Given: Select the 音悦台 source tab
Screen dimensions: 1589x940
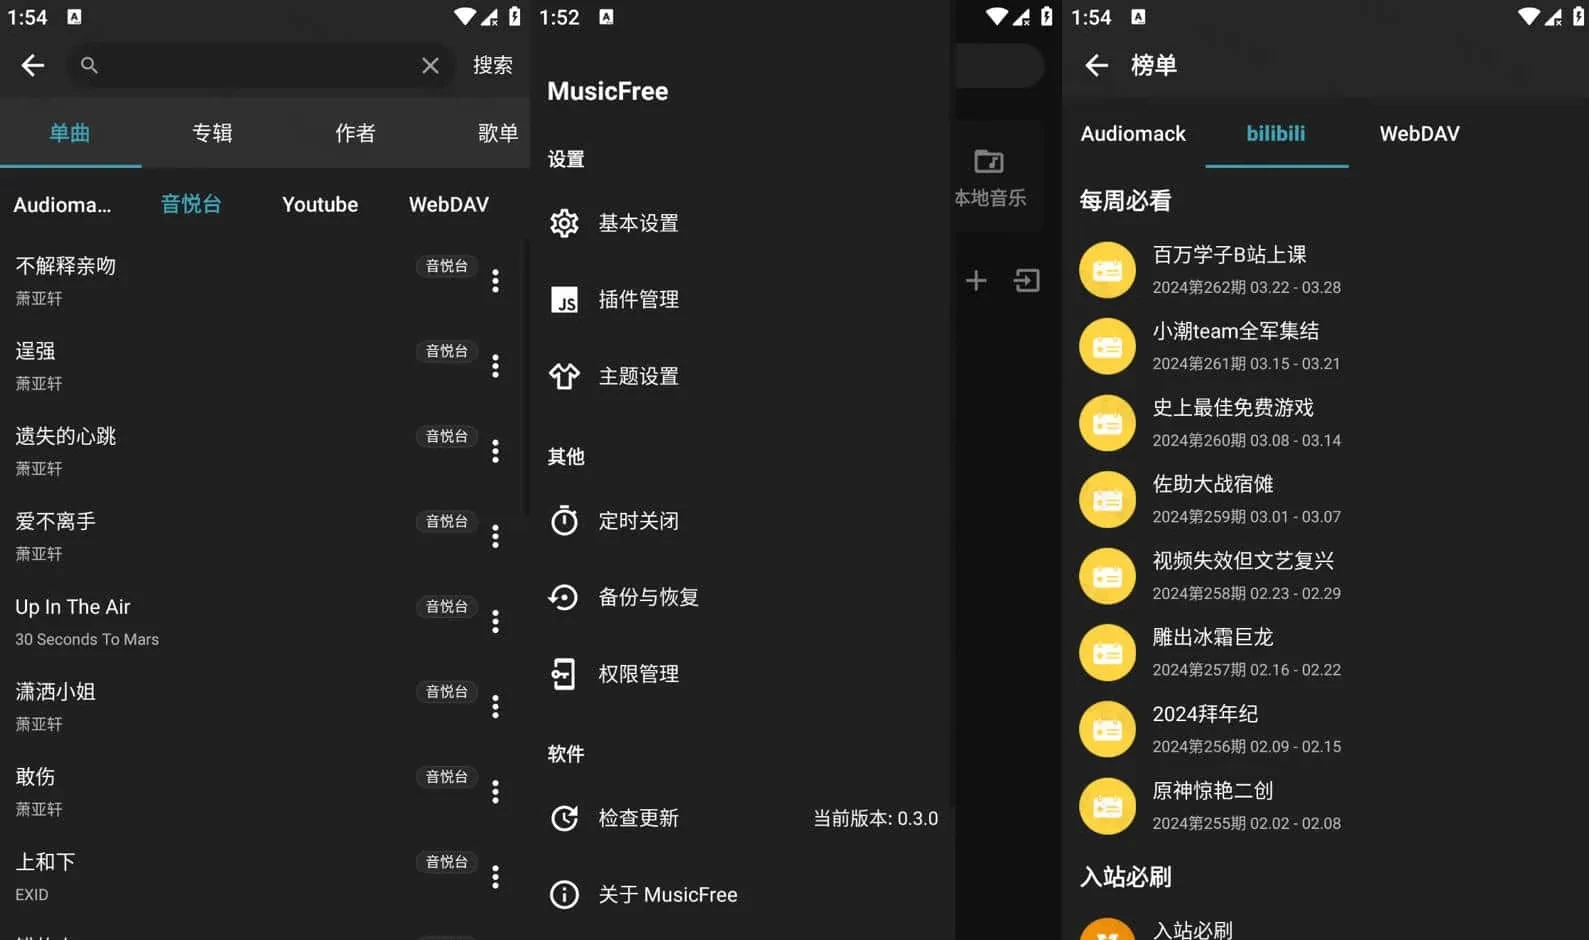Looking at the screenshot, I should [x=191, y=205].
